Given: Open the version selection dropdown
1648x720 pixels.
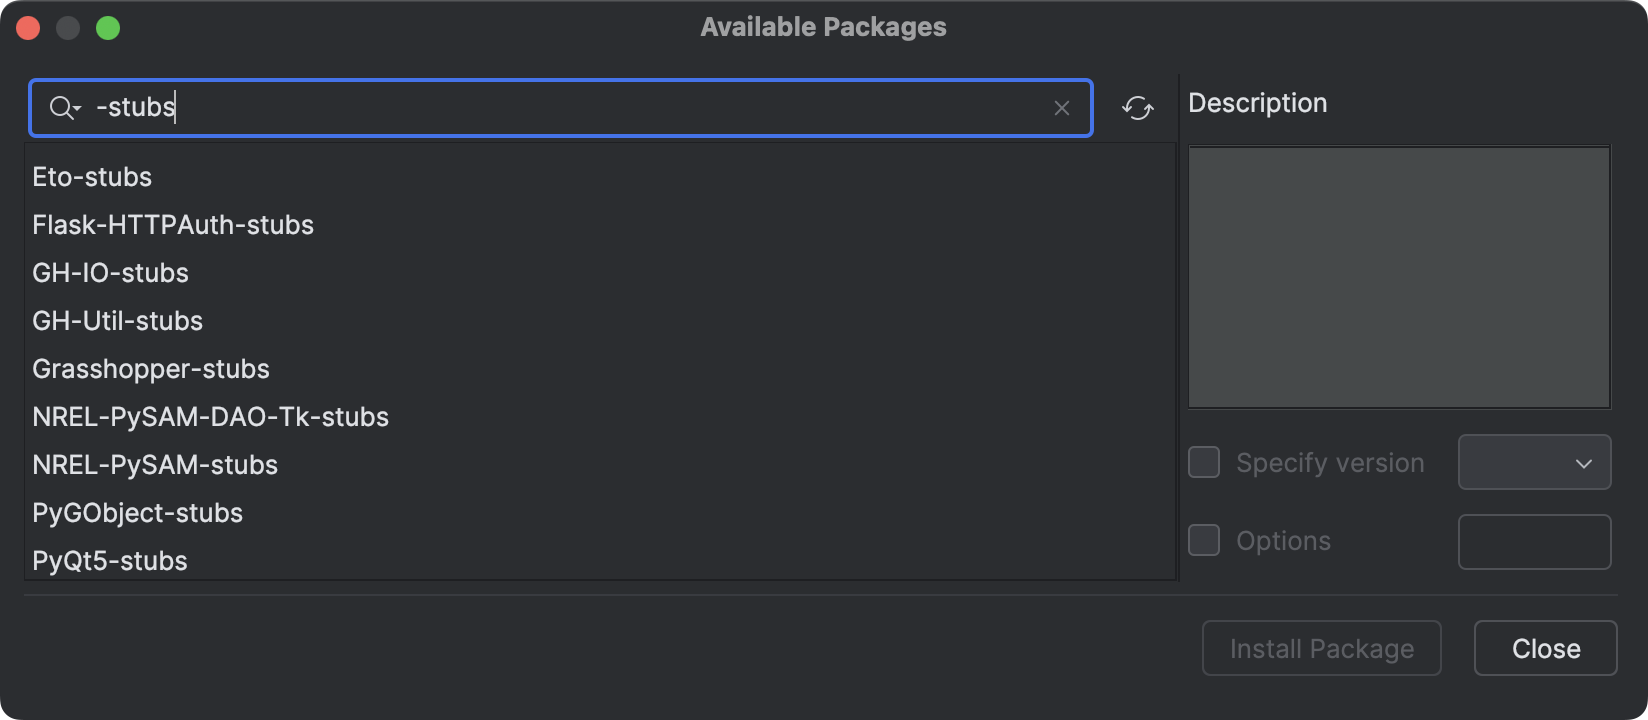Looking at the screenshot, I should [x=1534, y=462].
